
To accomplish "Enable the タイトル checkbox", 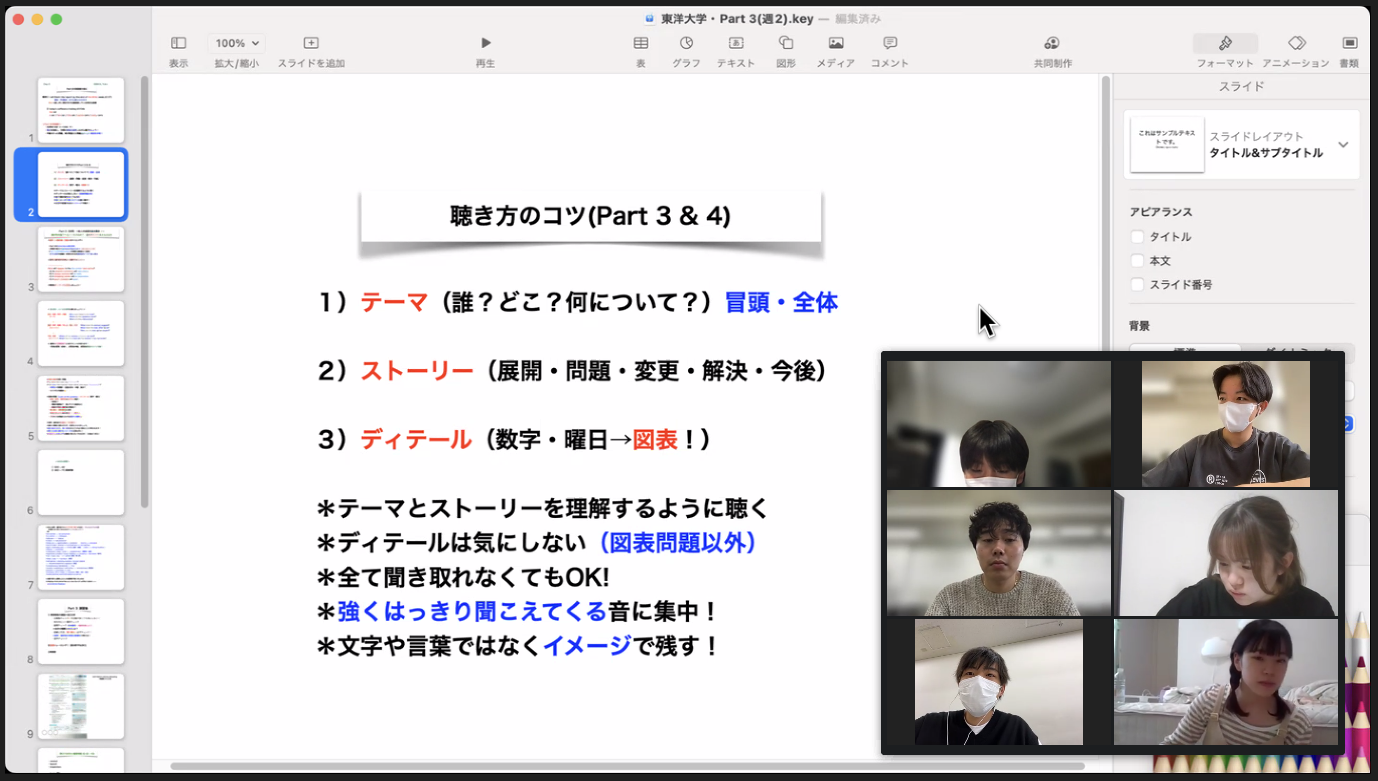I will coord(1137,237).
